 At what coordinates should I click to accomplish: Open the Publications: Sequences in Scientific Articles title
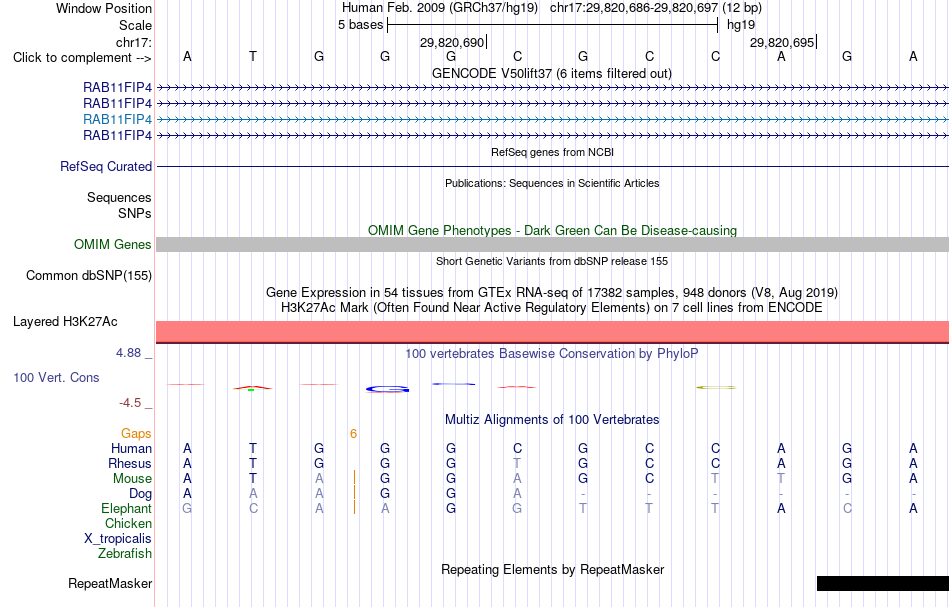coord(552,183)
